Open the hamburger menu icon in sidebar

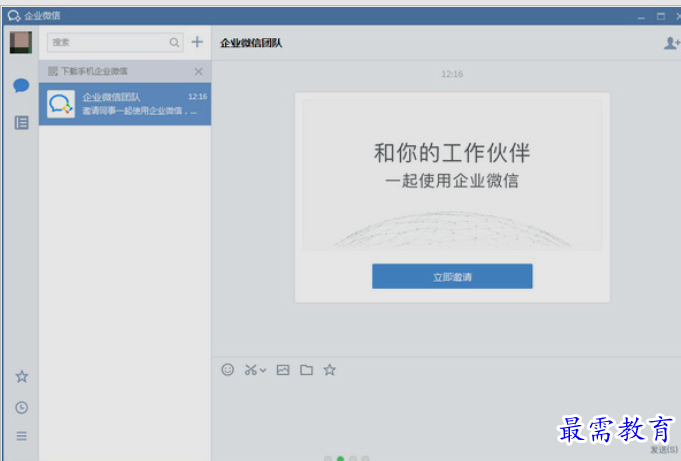[22, 436]
